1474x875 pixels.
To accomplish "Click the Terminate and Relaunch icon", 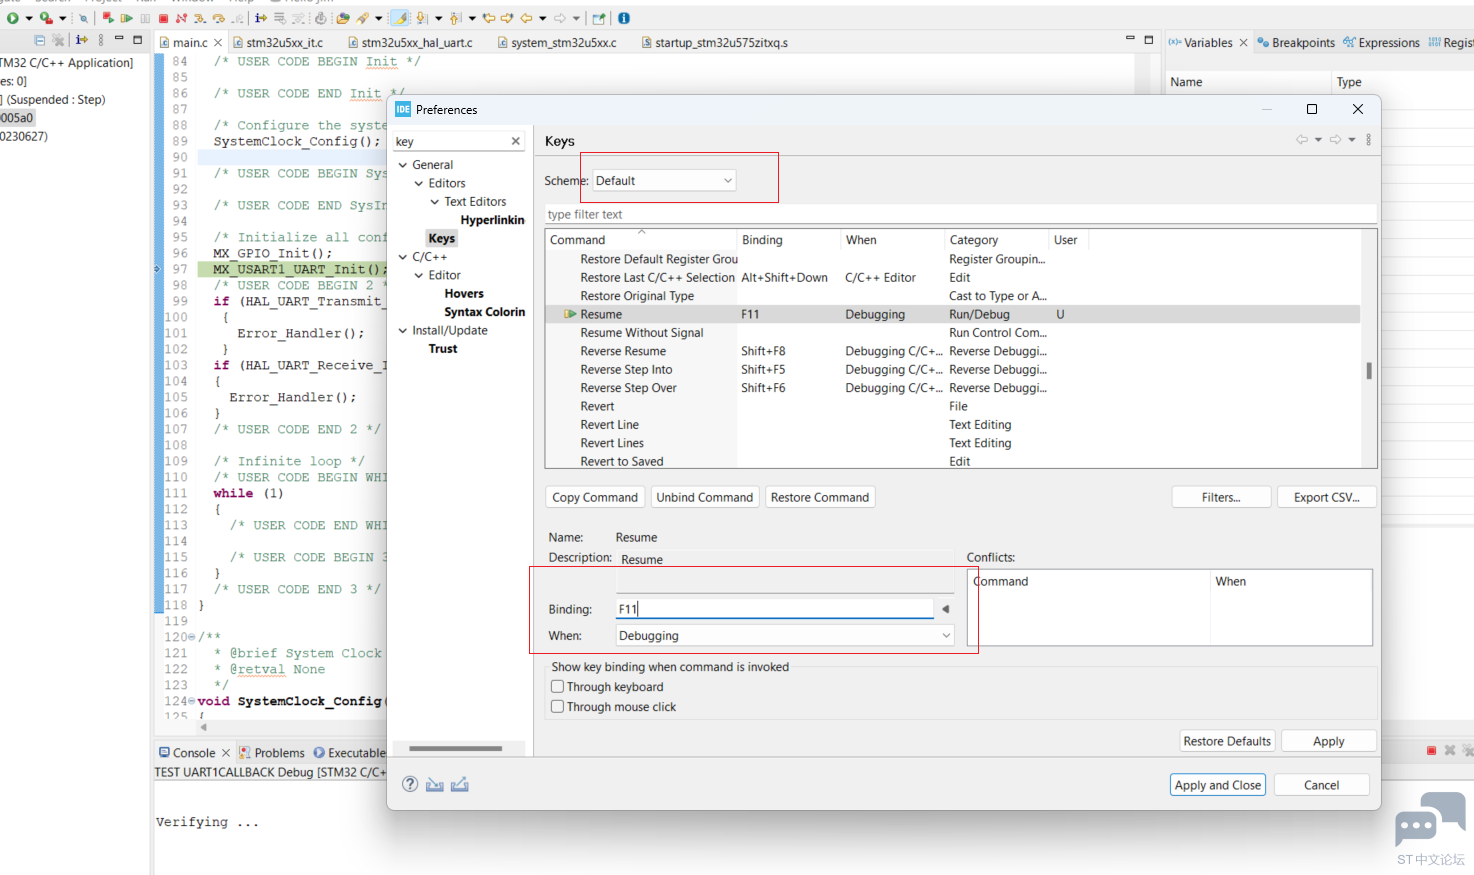I will coord(108,18).
